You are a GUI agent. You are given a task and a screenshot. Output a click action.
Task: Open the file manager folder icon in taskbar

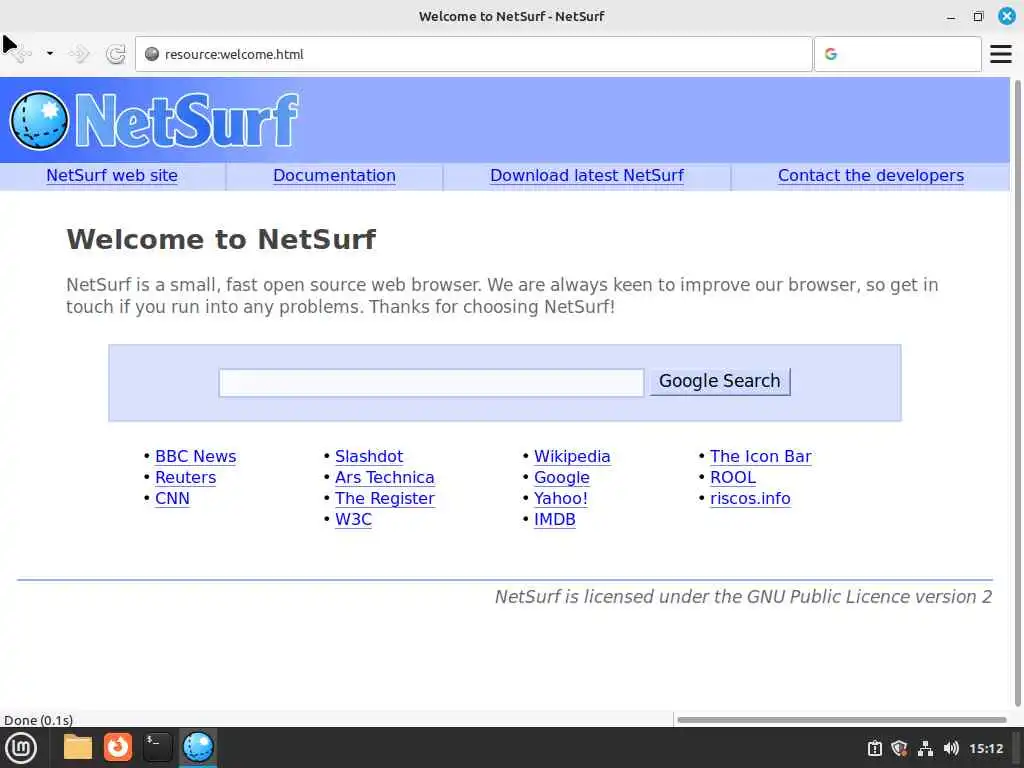pos(78,748)
